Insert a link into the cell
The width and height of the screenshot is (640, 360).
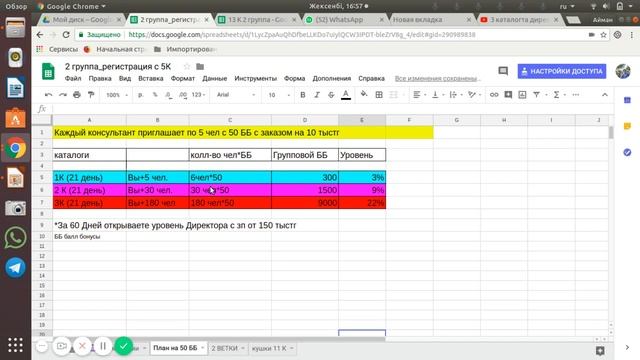click(x=494, y=95)
